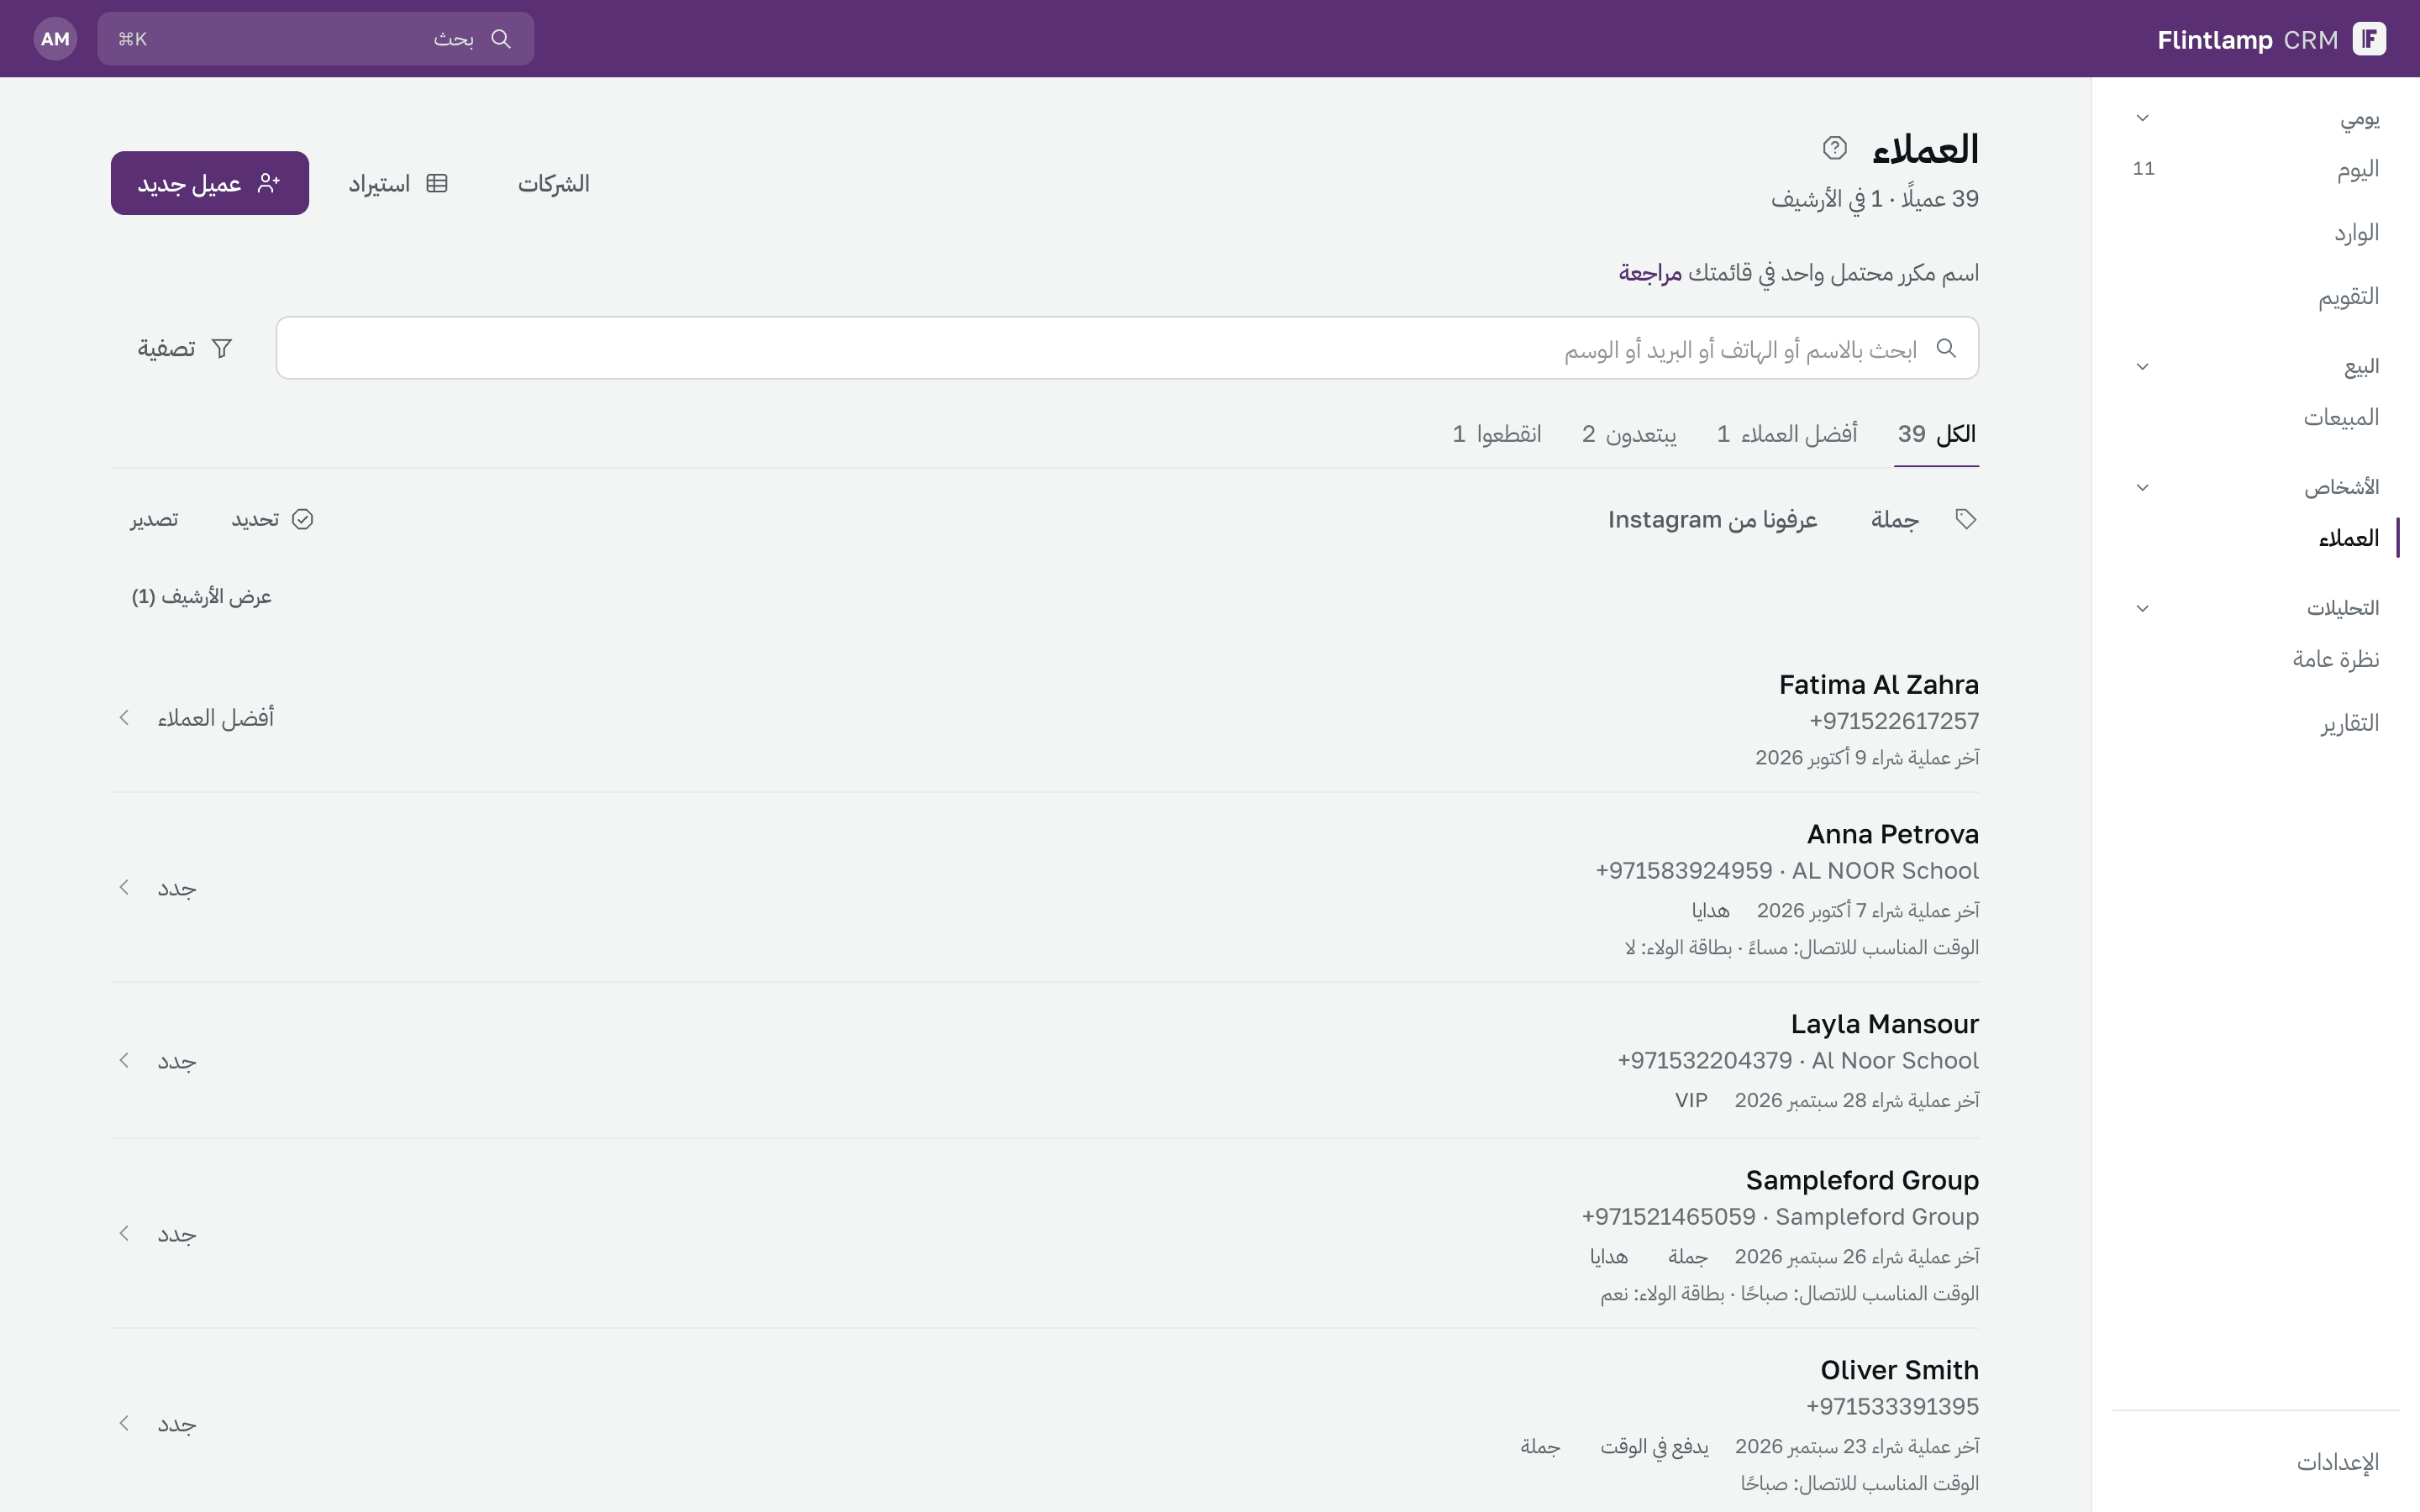The height and width of the screenshot is (1512, 2420).
Task: Collapse the البيع sidebar section
Action: (2142, 367)
